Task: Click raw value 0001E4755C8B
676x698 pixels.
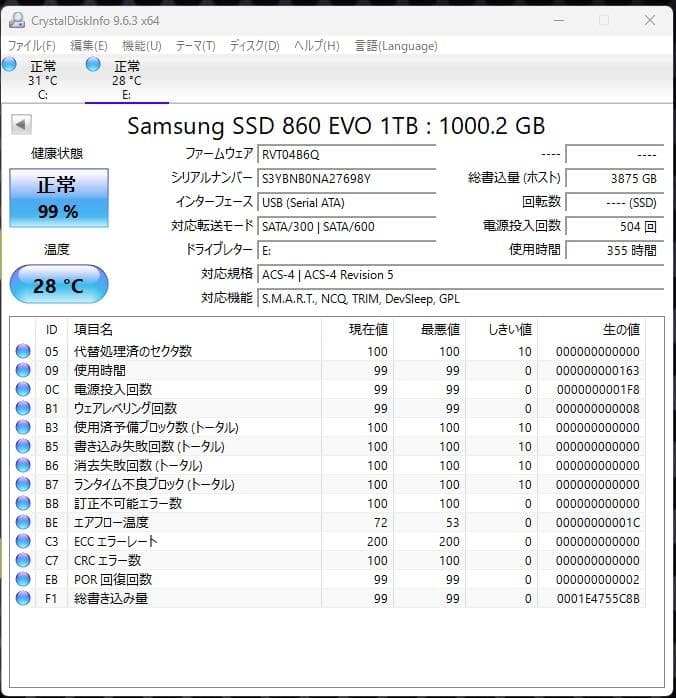Action: coord(598,599)
